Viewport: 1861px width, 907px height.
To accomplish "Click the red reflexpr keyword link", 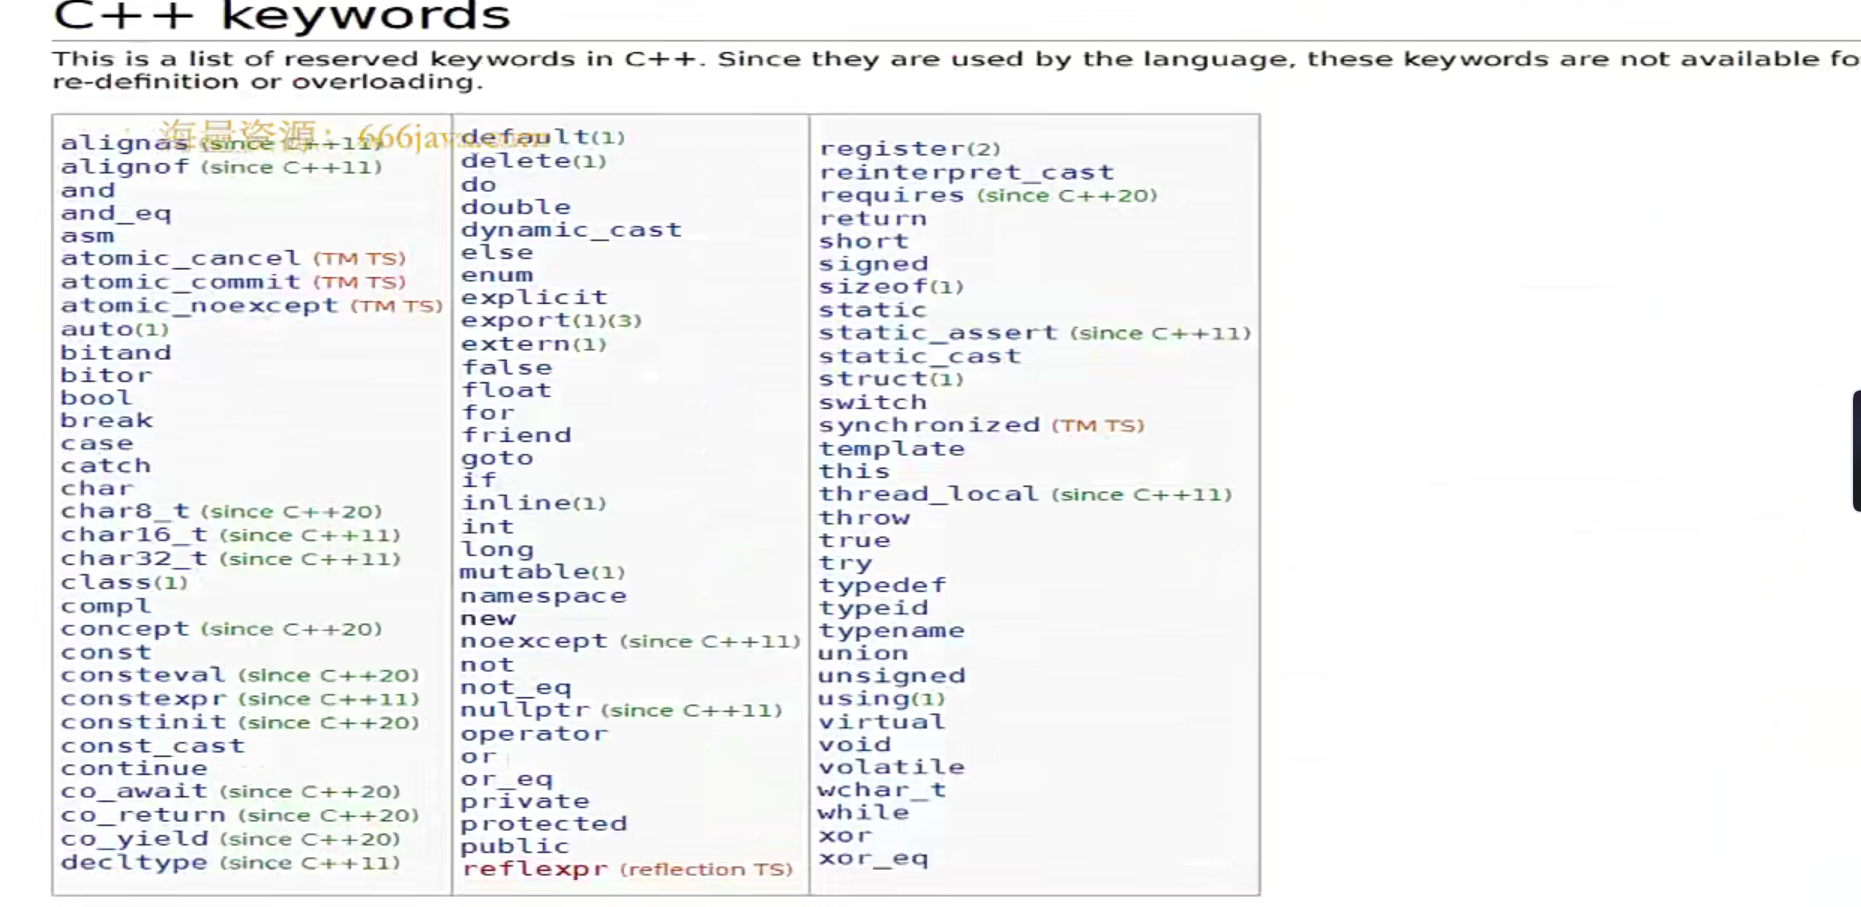I will [535, 869].
